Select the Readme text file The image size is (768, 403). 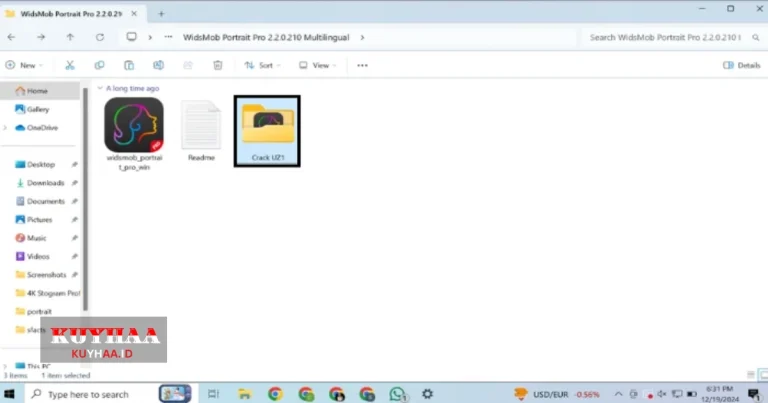[200, 127]
